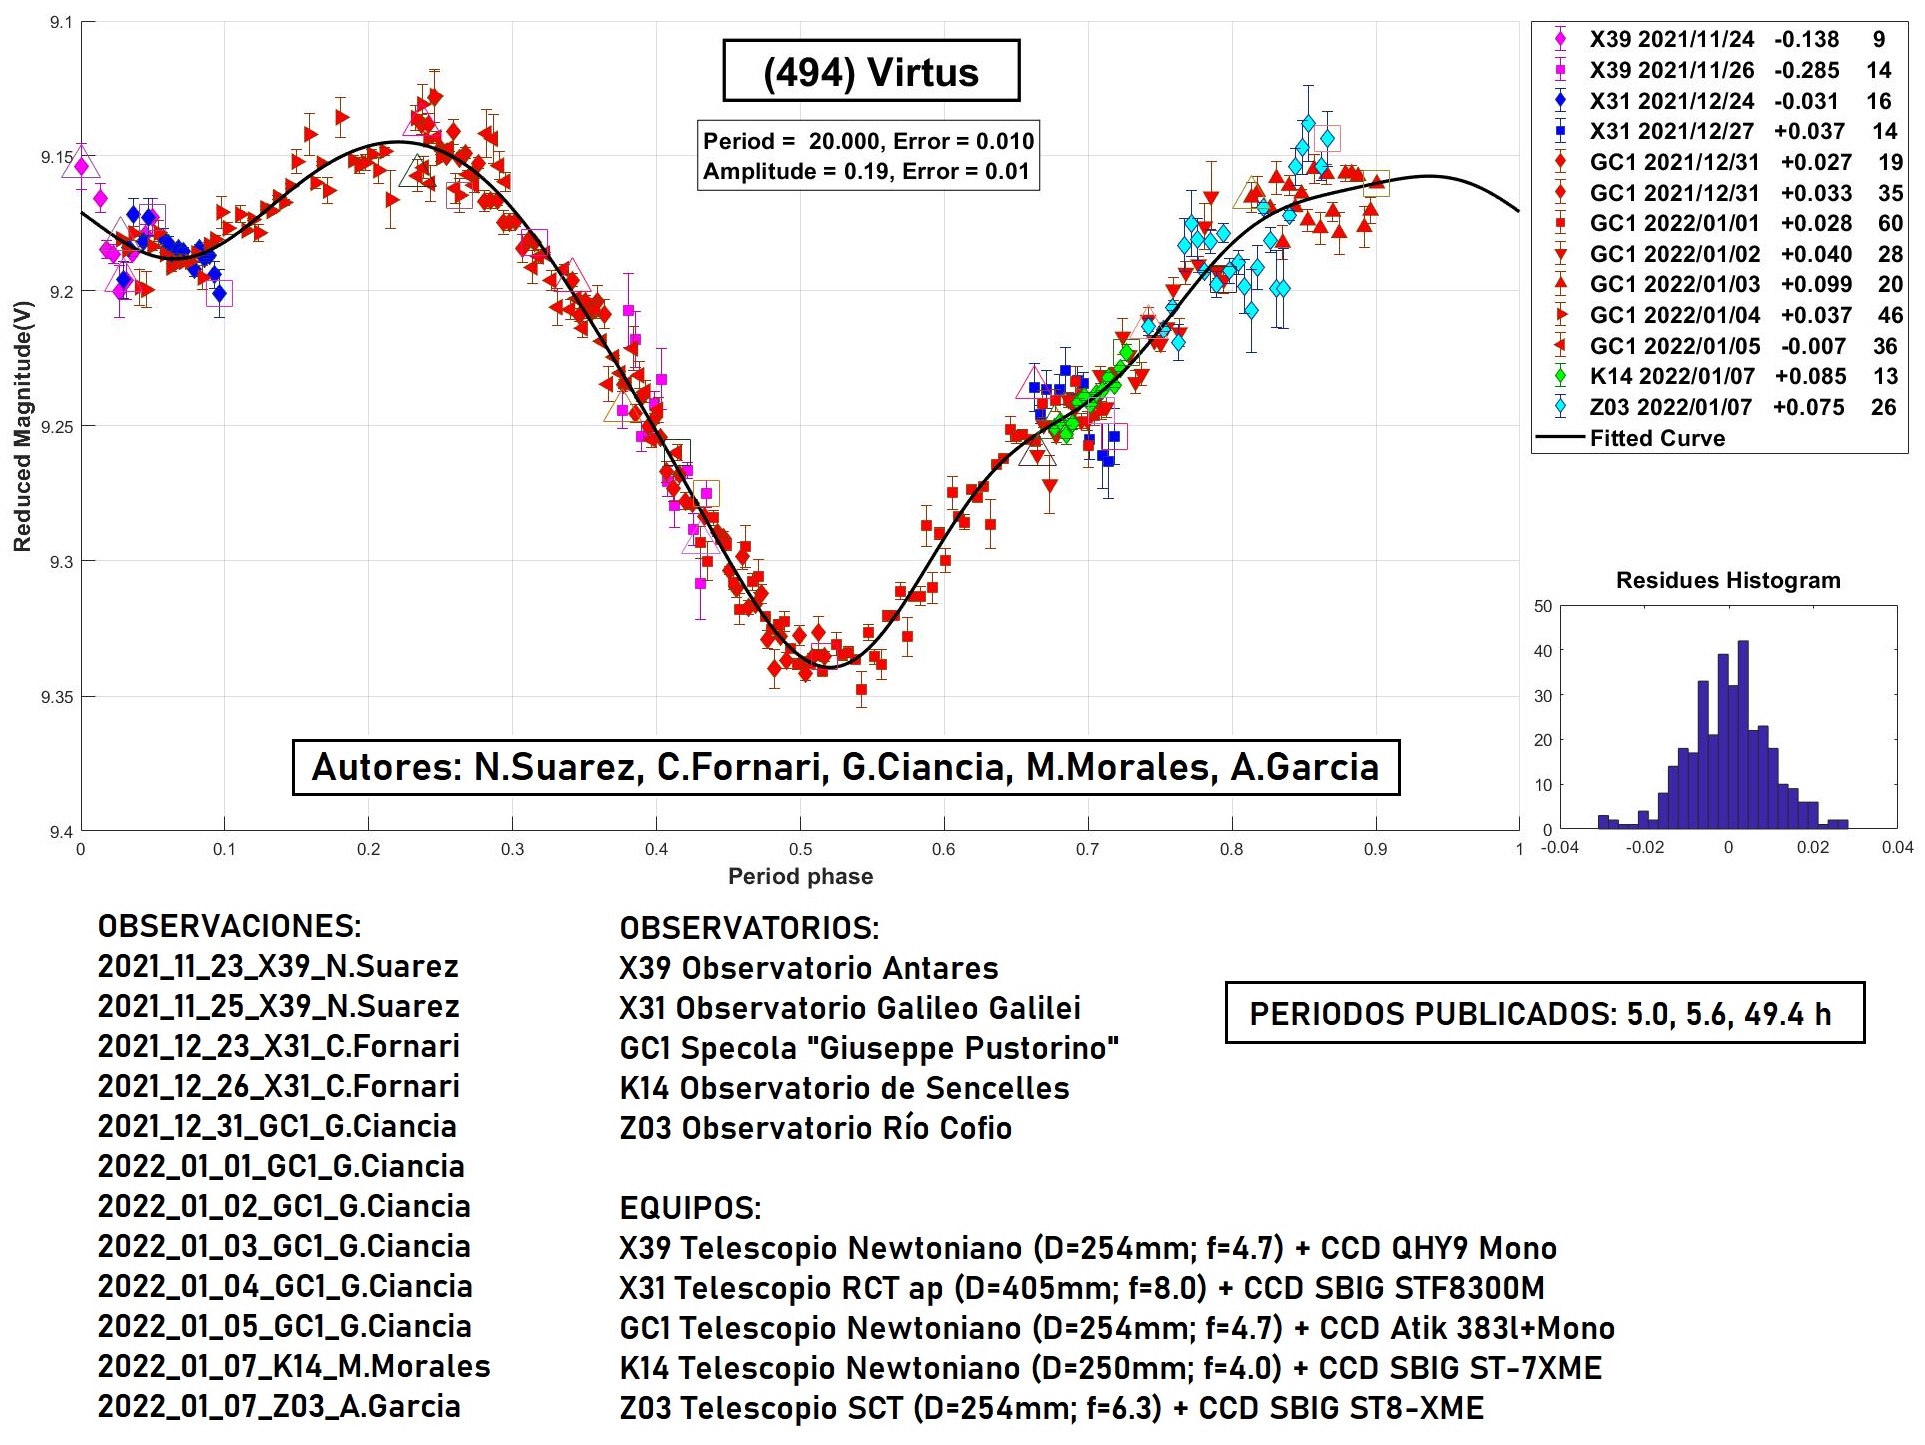
Task: Click observation 2022_01_07_K14_M.Morales
Action: [294, 1366]
